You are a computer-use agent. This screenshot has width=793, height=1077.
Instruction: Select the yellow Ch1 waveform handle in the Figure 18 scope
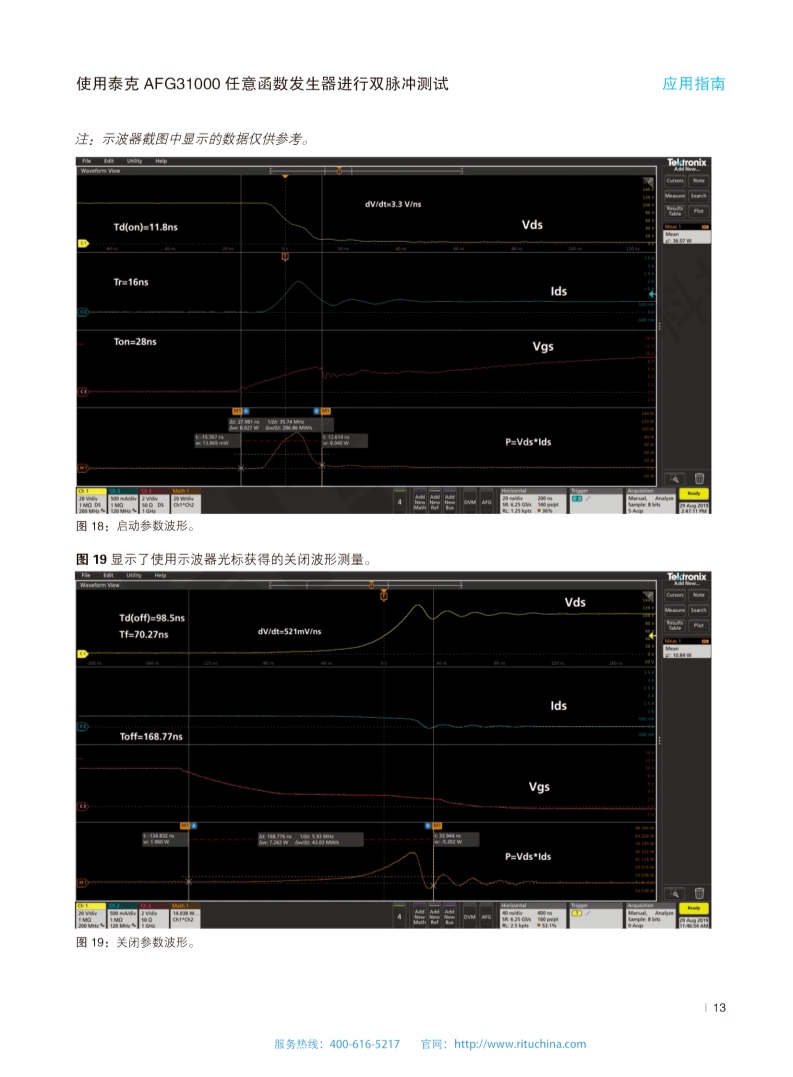[83, 243]
